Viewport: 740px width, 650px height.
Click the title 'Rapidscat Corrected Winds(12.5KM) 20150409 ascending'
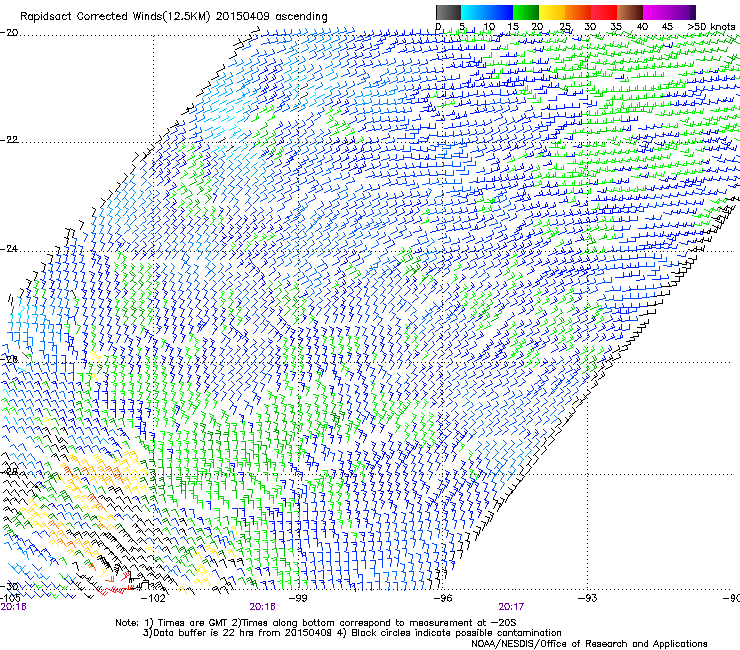coord(174,17)
